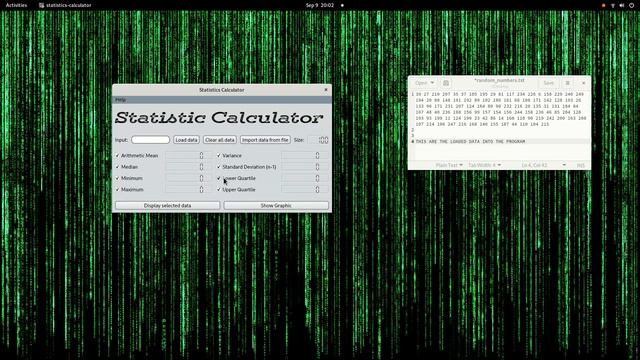Toggle the Median checkbox
This screenshot has width=640, height=360.
pos(118,167)
